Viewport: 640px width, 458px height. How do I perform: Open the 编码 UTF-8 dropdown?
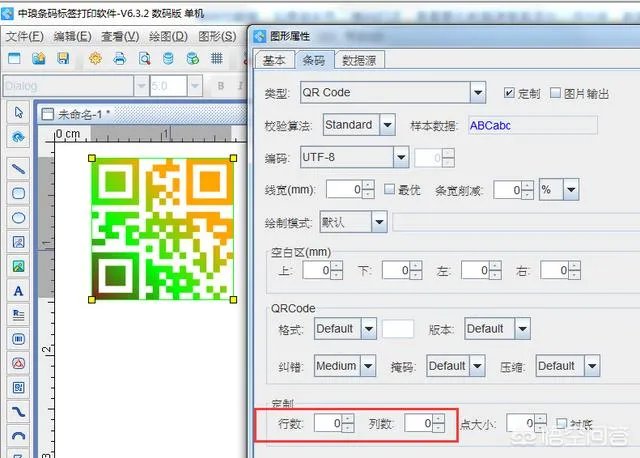tap(401, 157)
